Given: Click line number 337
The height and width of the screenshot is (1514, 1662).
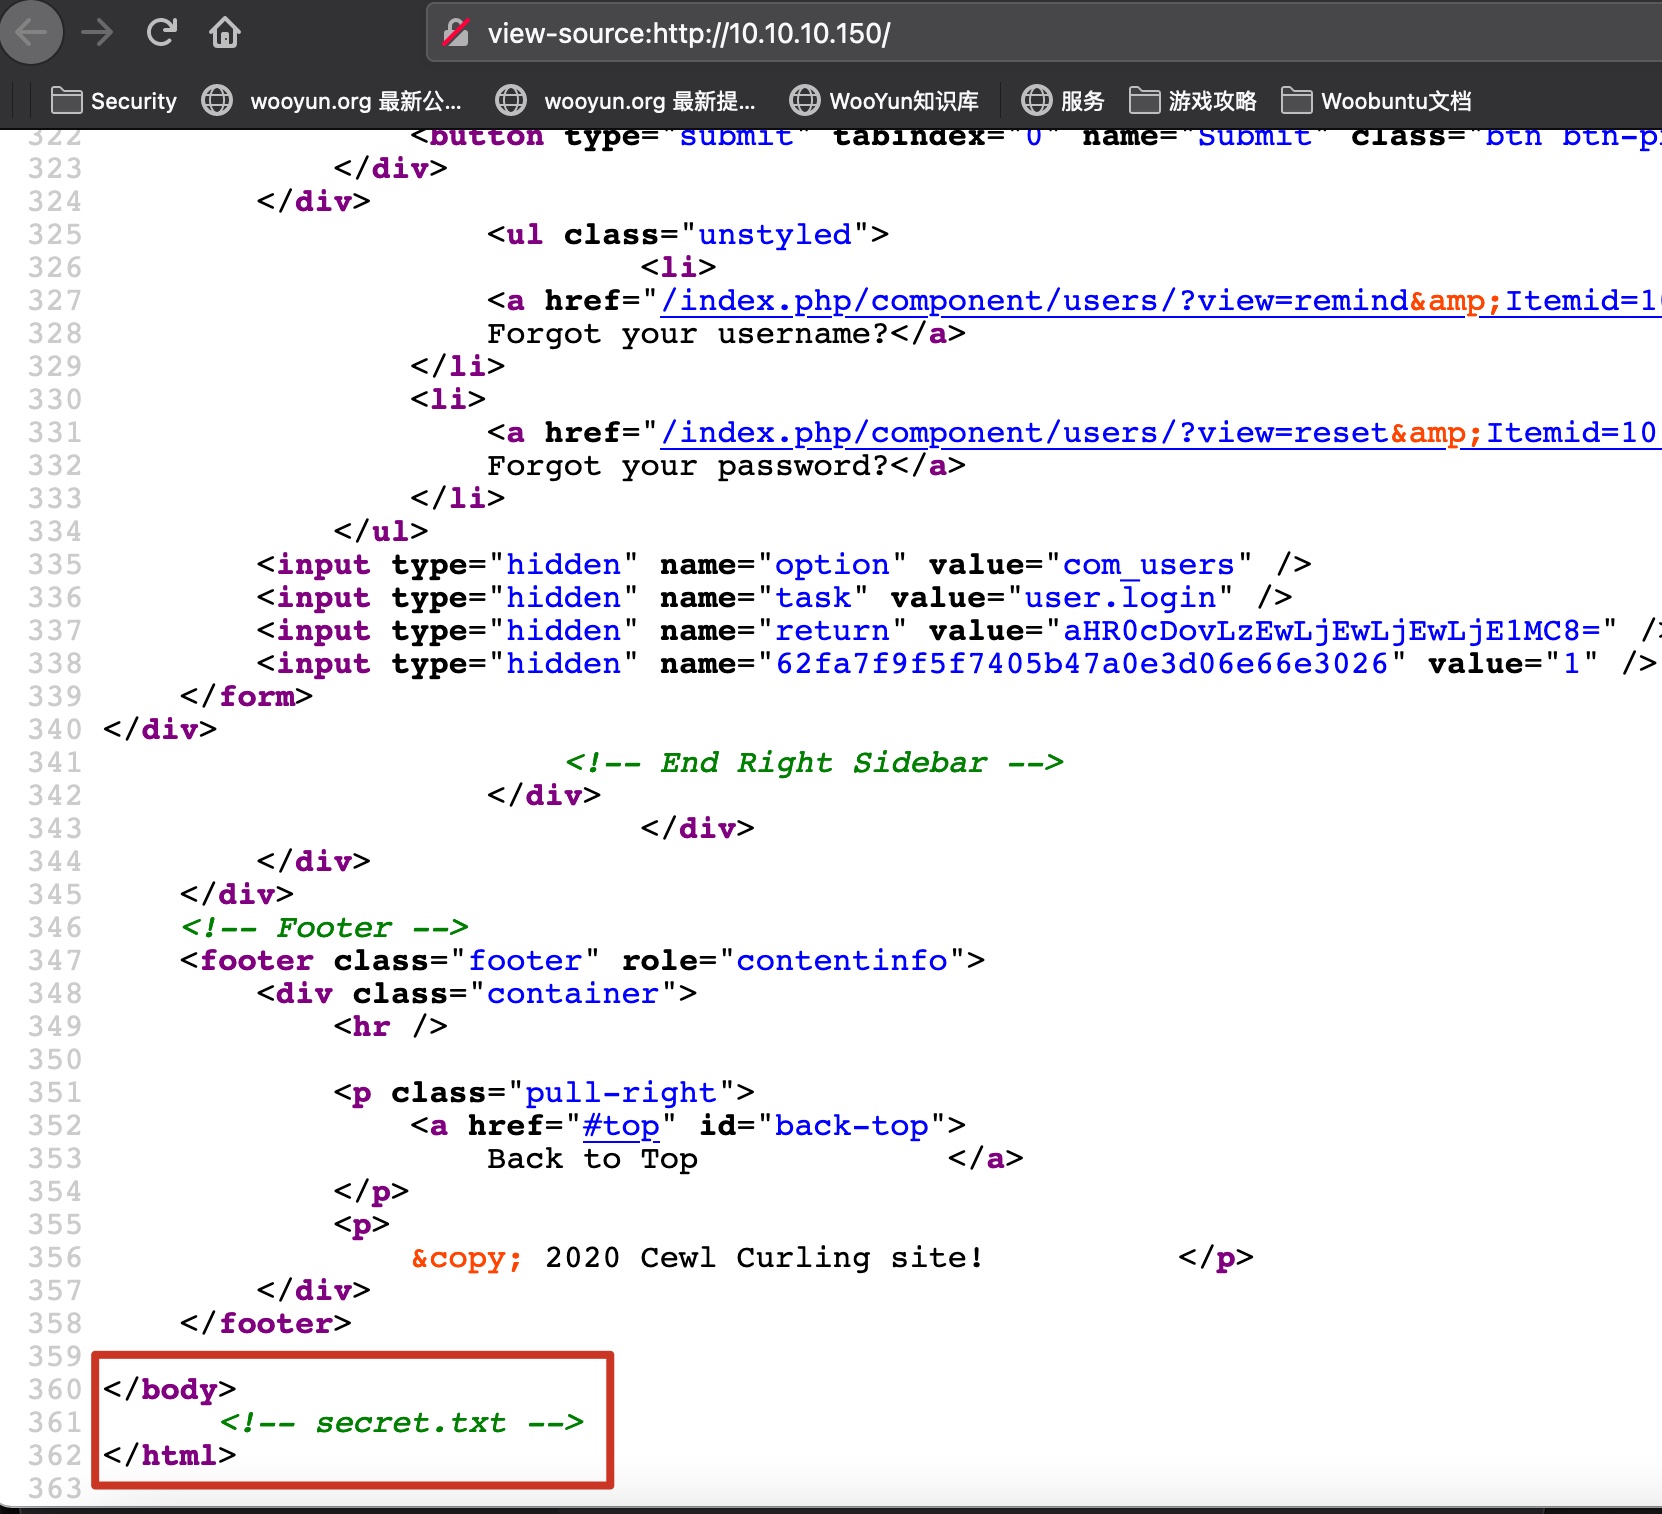Looking at the screenshot, I should tap(55, 631).
